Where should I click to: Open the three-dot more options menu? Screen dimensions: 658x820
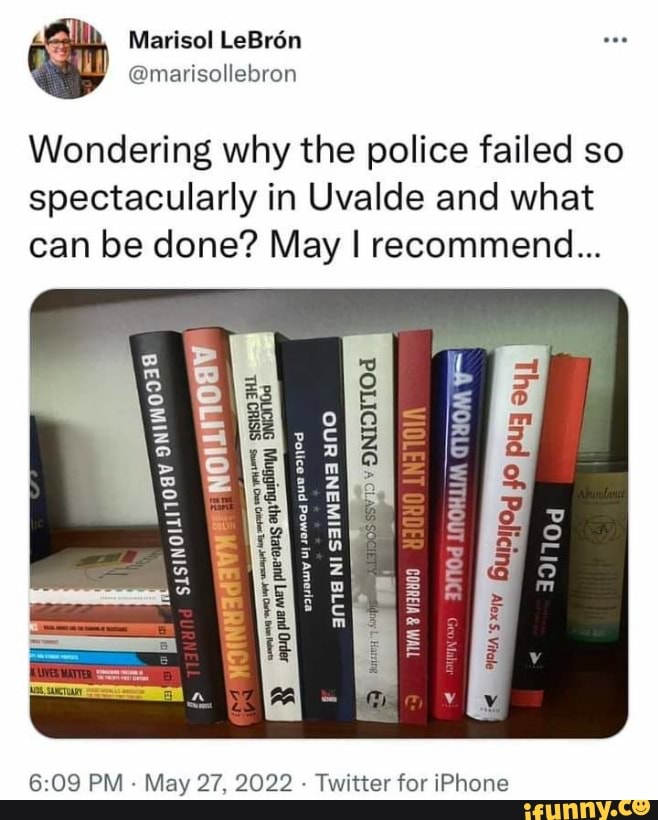[615, 40]
